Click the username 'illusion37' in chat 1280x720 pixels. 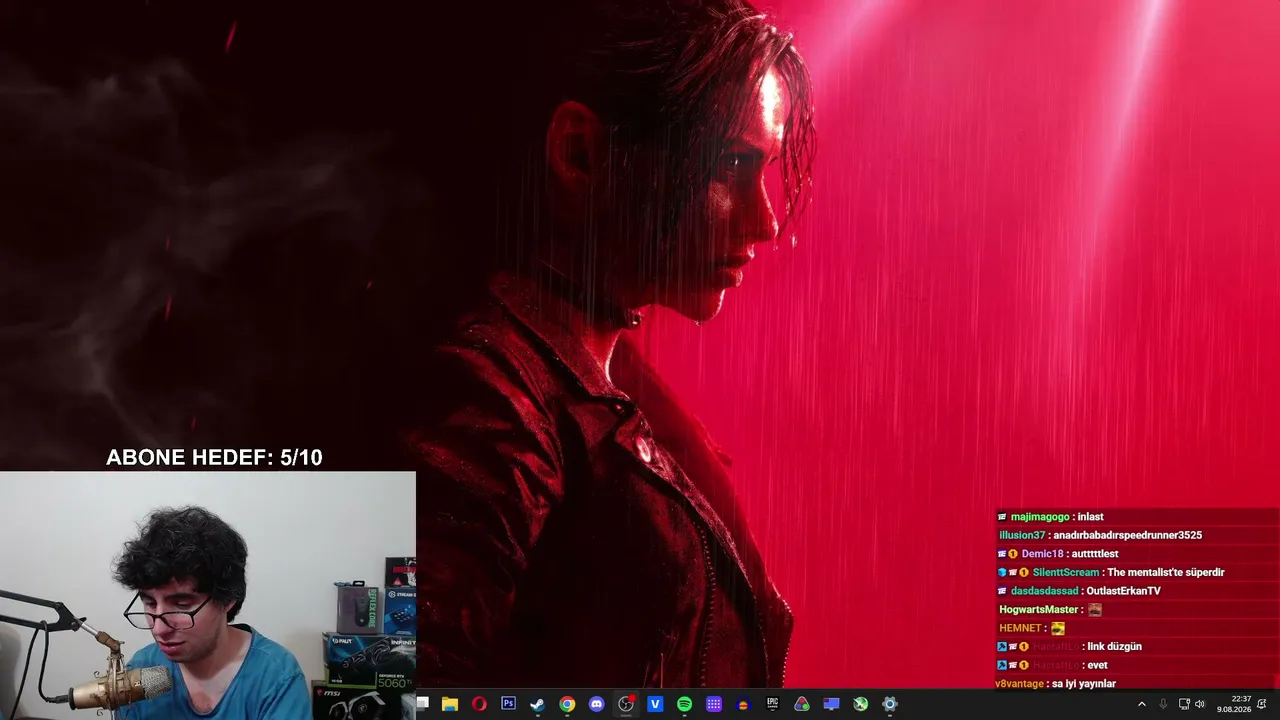coord(1022,535)
